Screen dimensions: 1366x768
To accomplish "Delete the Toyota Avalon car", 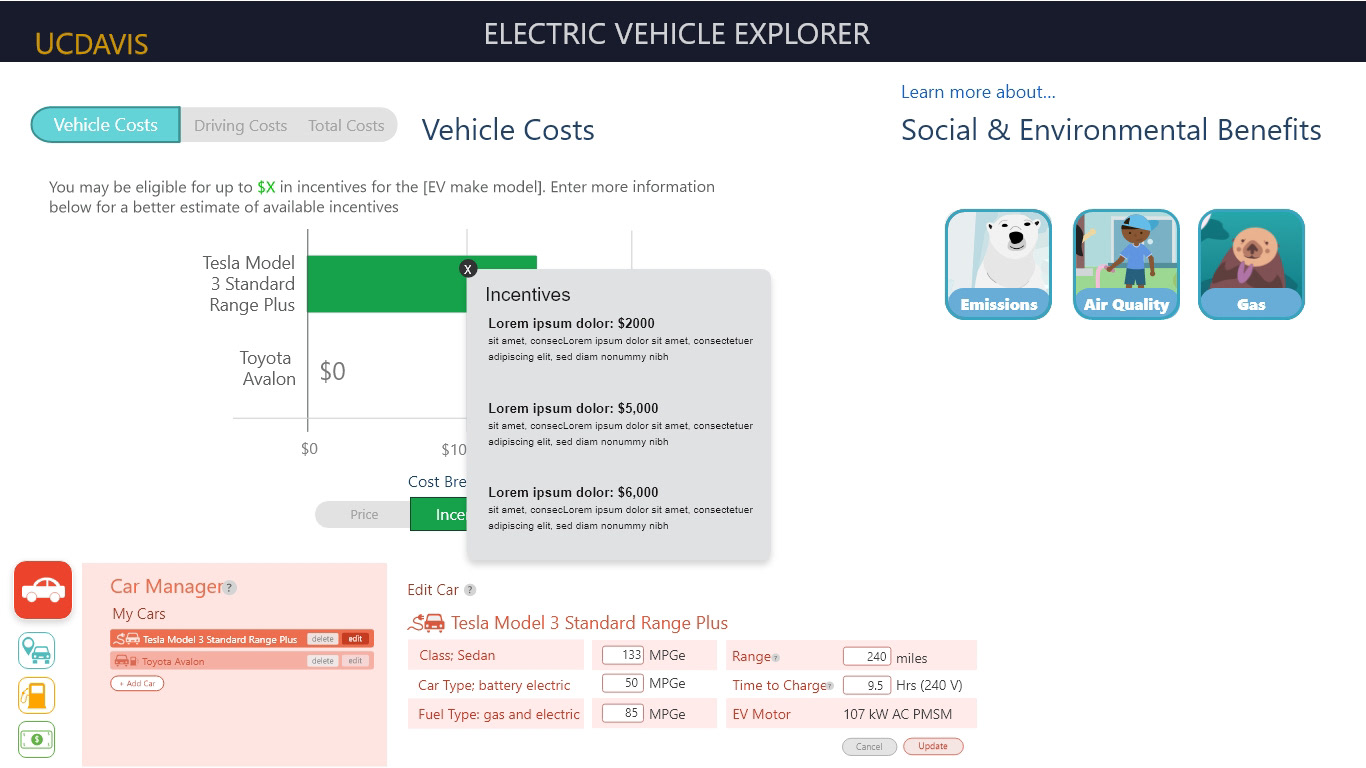I will click(322, 661).
